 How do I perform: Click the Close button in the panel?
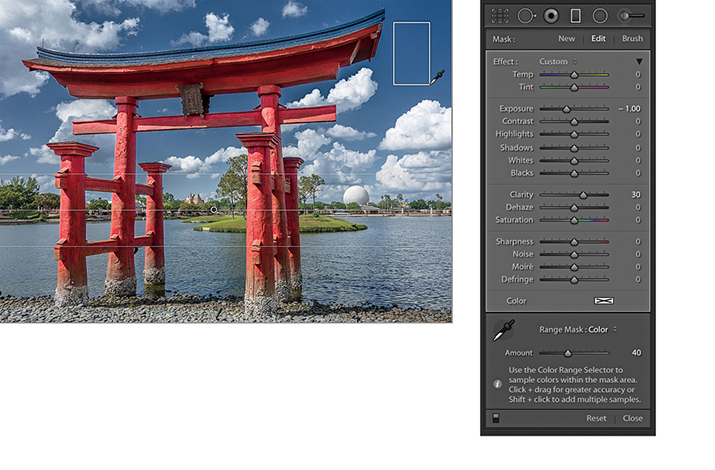[x=632, y=418]
